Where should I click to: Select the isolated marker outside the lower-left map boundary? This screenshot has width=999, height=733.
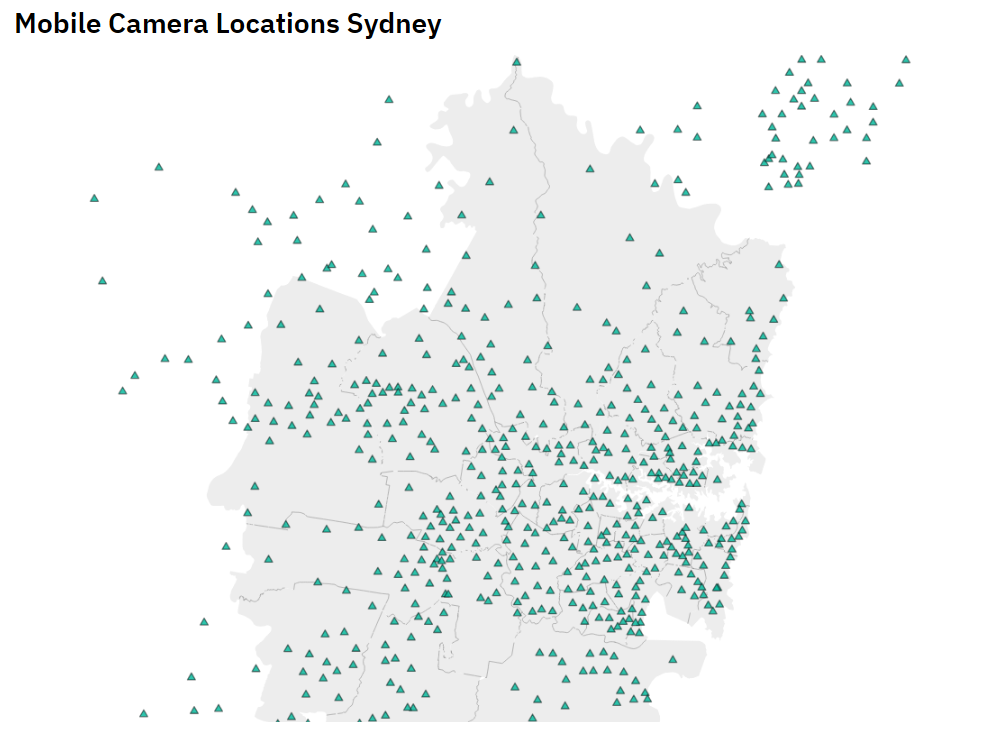[x=204, y=622]
